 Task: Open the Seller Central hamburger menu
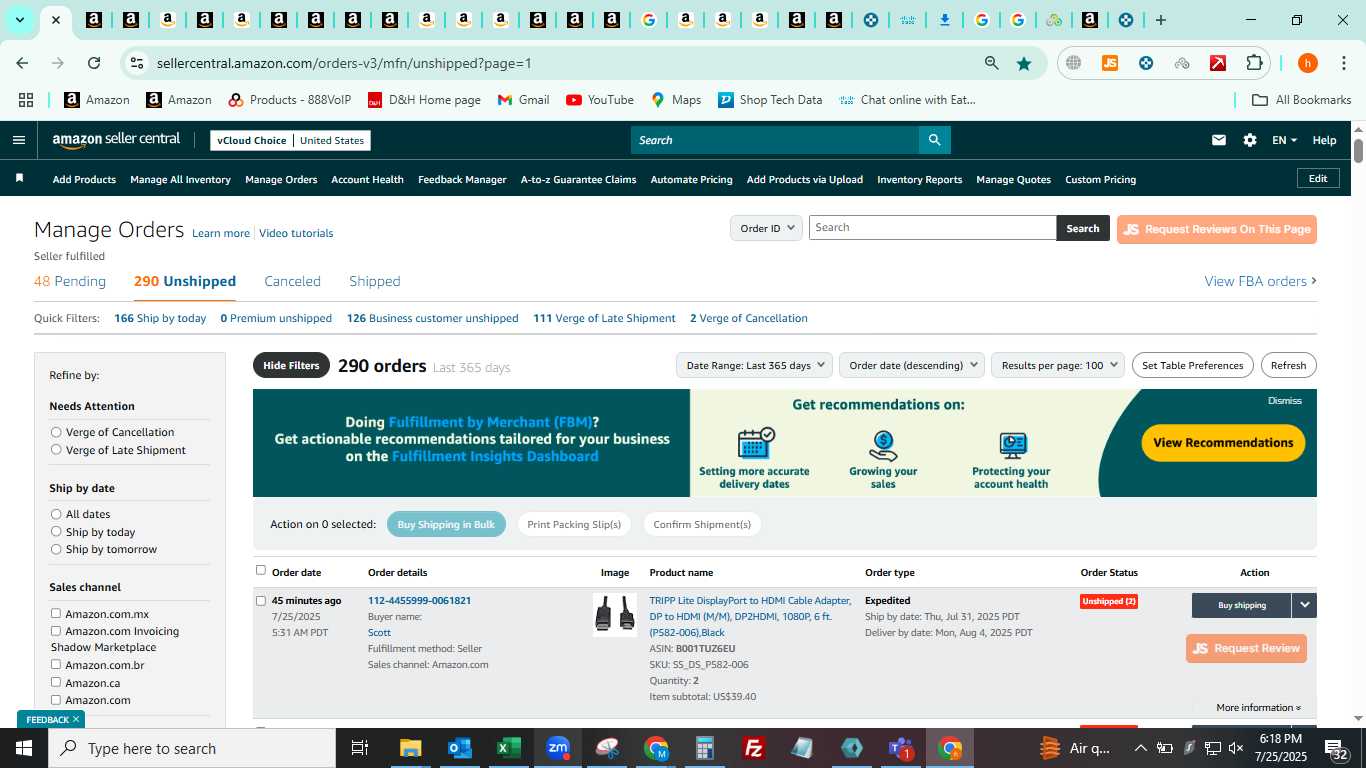(18, 140)
